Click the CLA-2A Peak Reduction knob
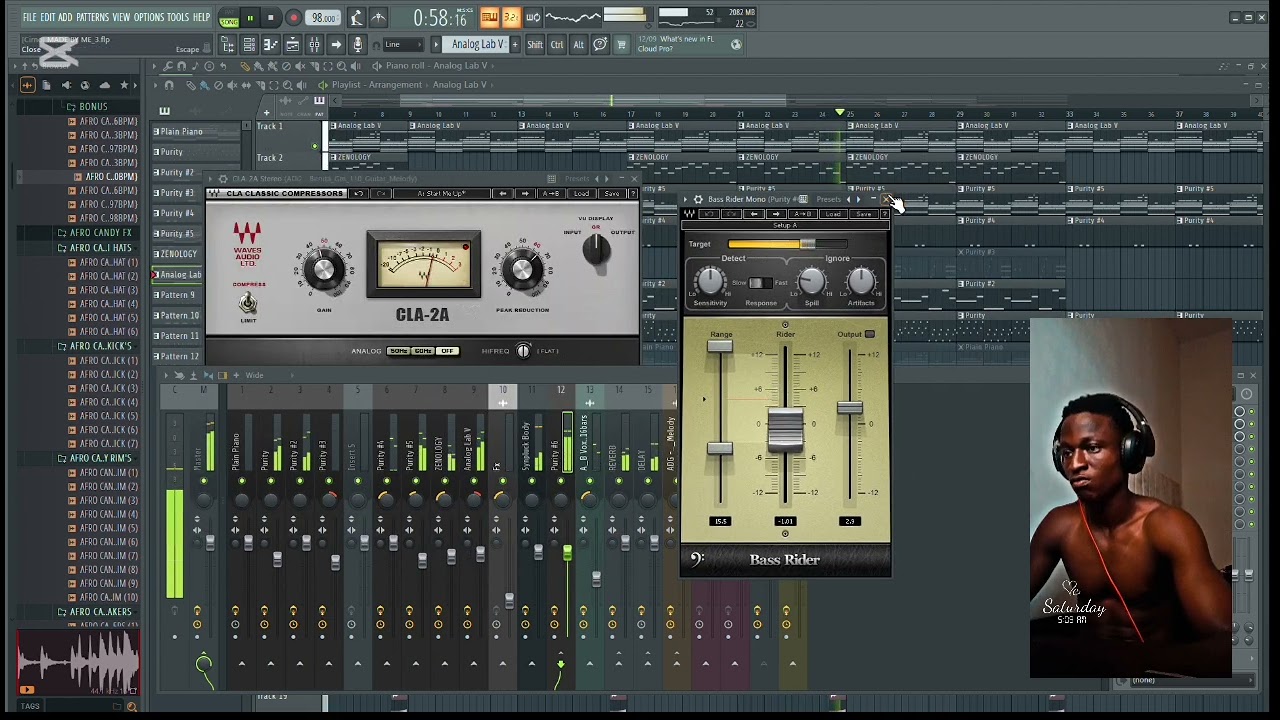 [x=522, y=269]
